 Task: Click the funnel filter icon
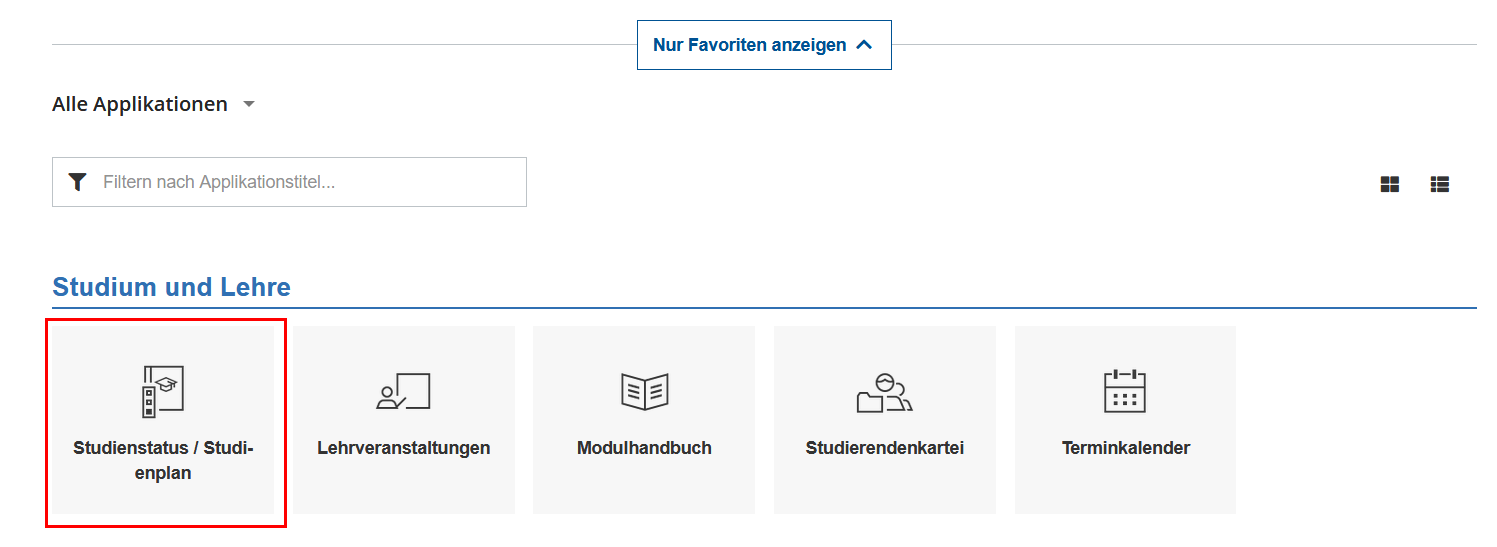pyautogui.click(x=77, y=182)
